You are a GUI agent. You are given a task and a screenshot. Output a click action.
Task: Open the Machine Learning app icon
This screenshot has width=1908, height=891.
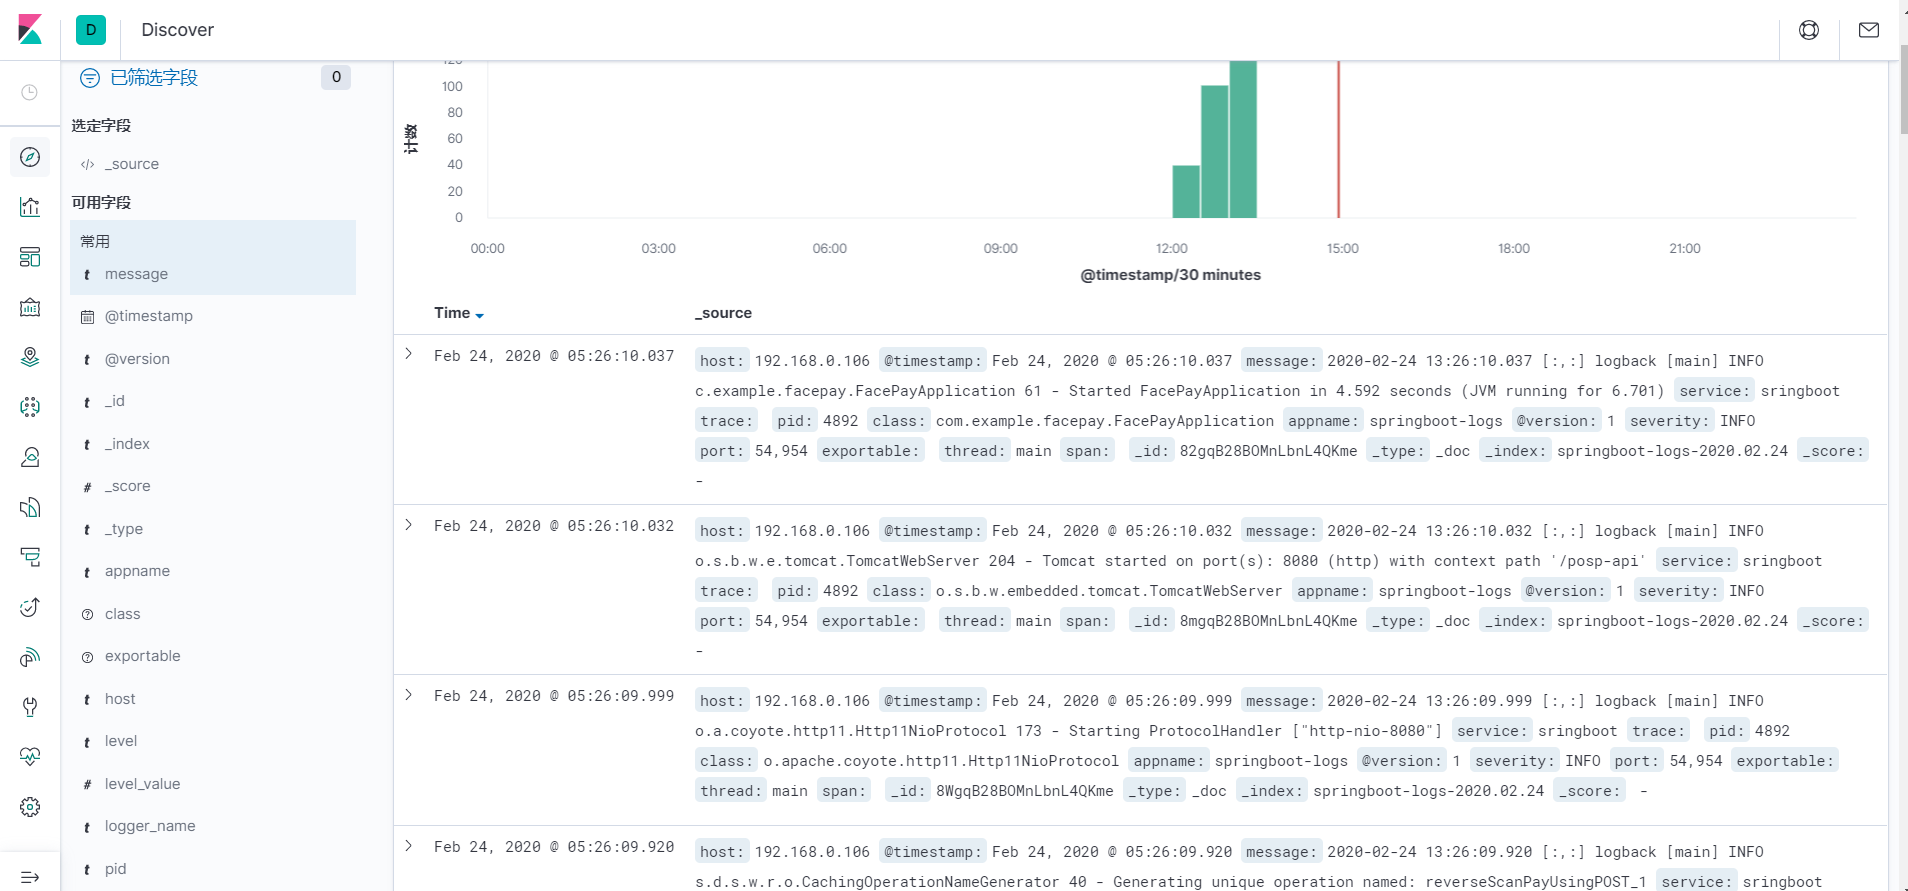coord(30,407)
